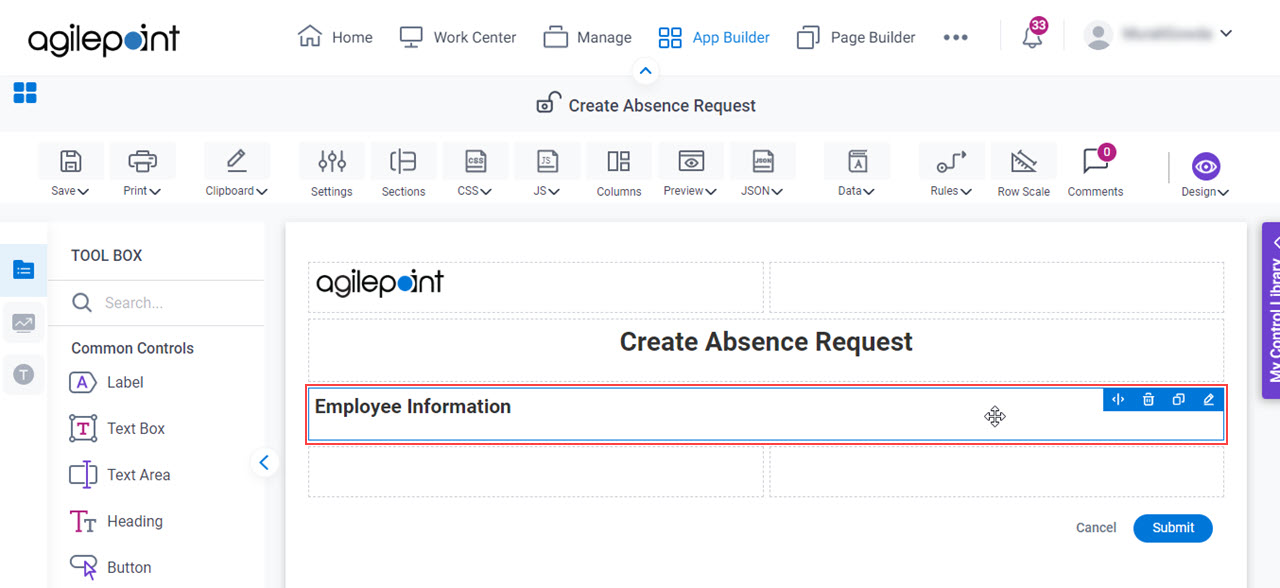This screenshot has width=1280, height=588.
Task: Select the Label control in toolbox
Action: click(106, 382)
